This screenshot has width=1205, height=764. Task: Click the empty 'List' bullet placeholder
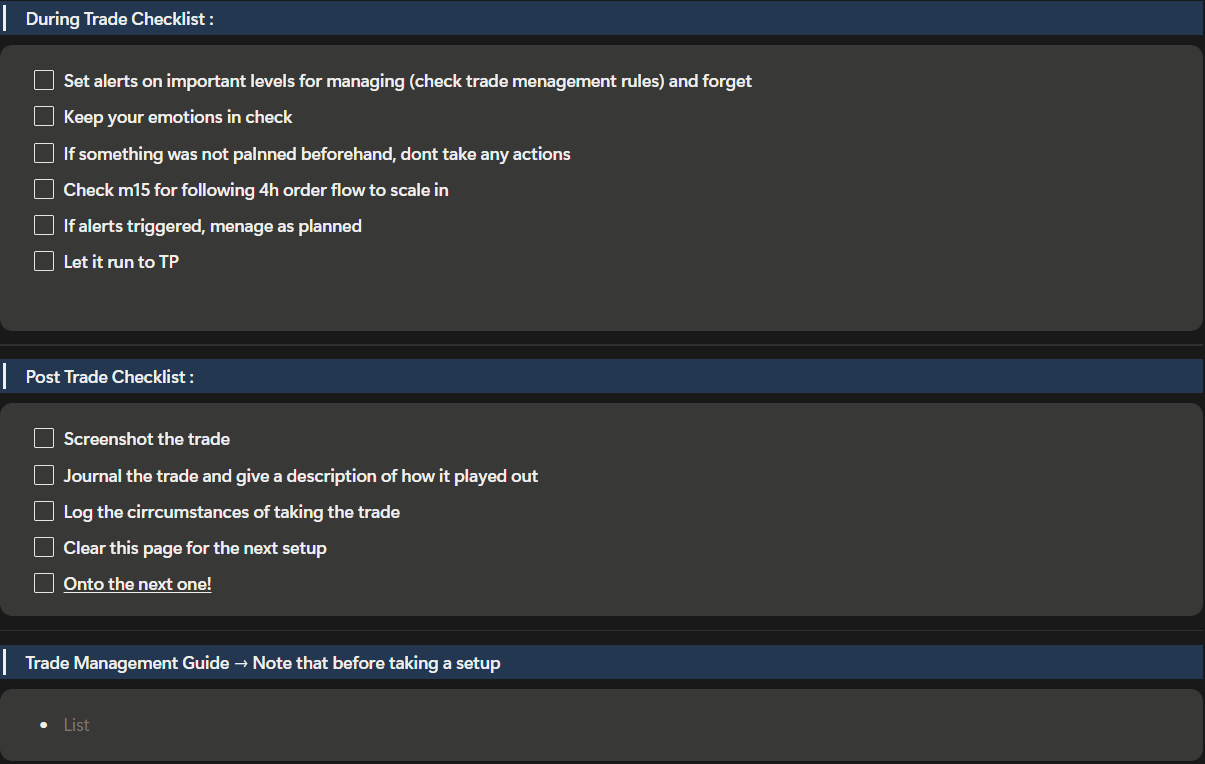pos(77,725)
